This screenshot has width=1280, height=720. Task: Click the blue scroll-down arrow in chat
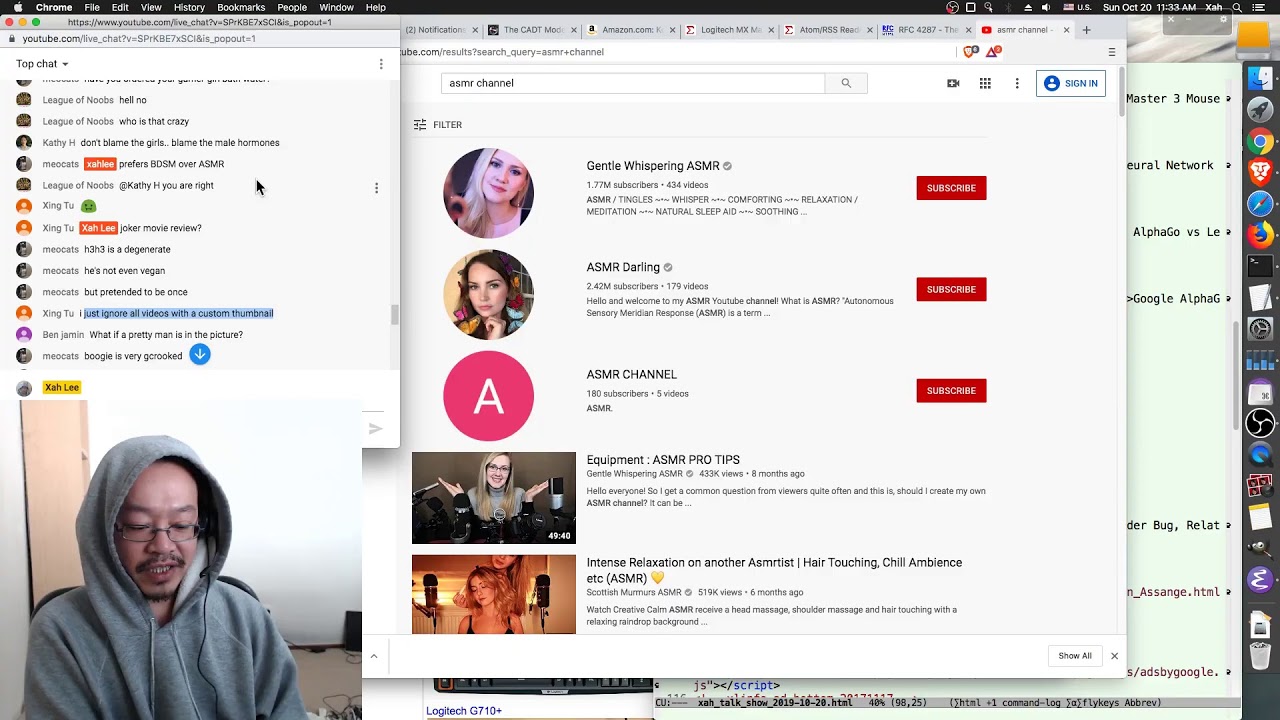pyautogui.click(x=200, y=354)
